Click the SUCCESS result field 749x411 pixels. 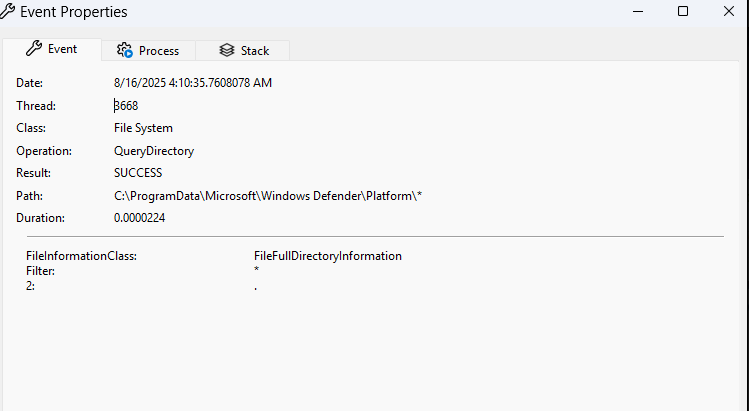click(x=138, y=173)
